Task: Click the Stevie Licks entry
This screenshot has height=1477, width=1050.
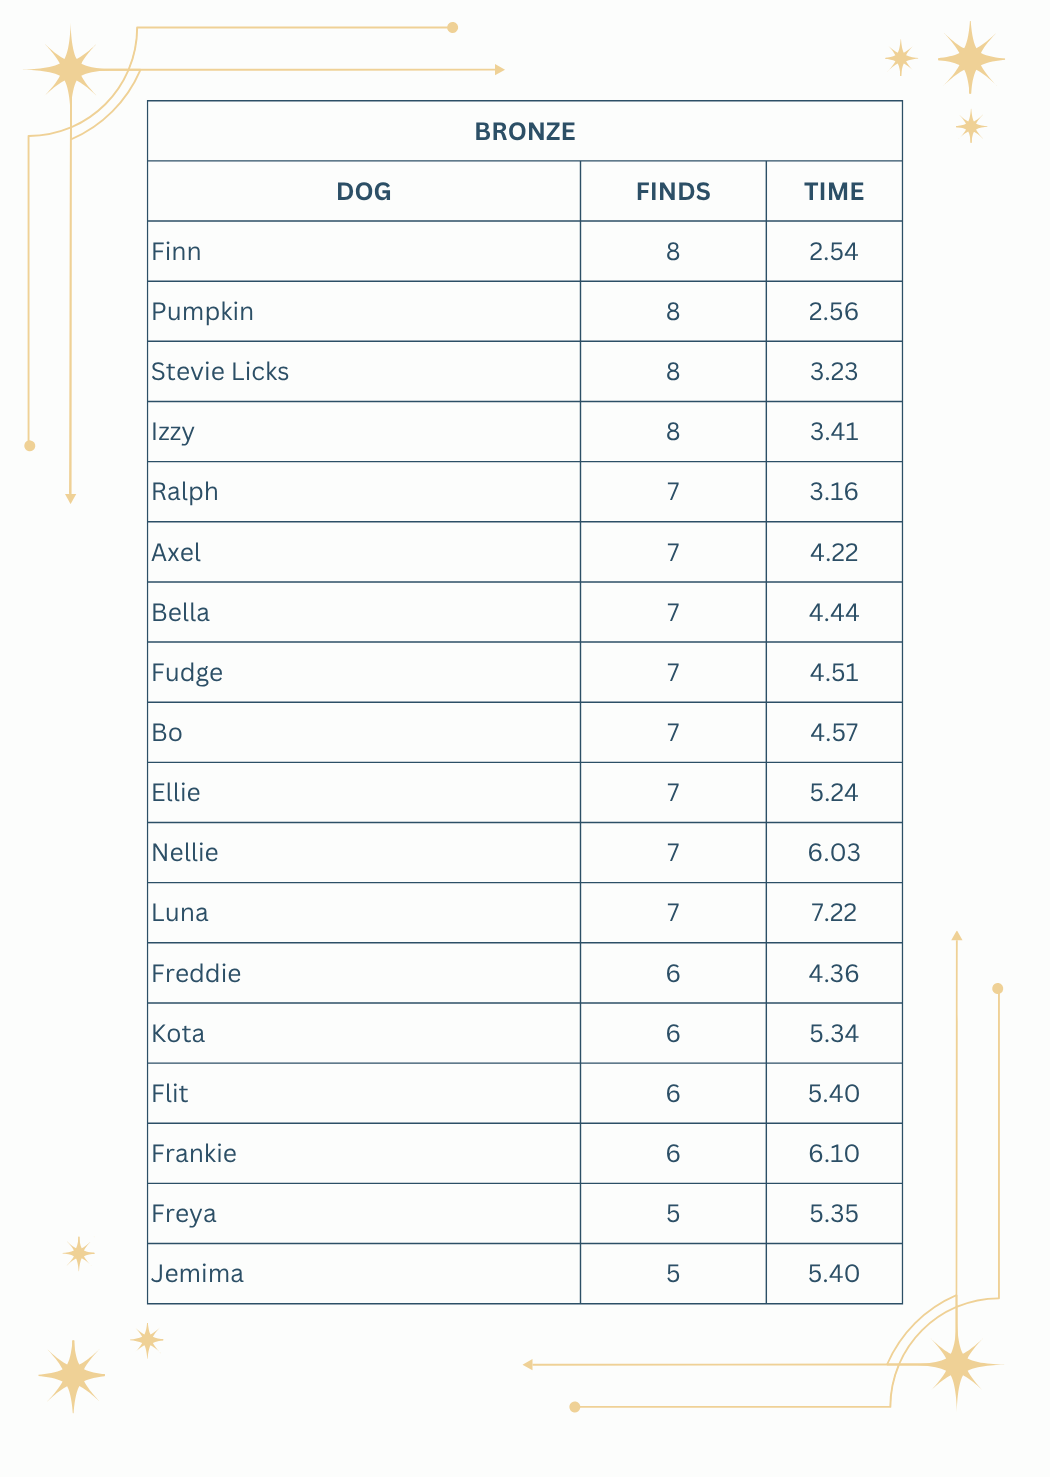Action: coord(220,372)
